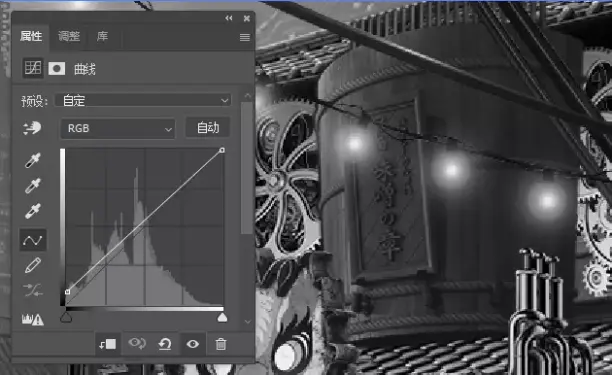Click the vertical scrollbar thumb in properties panel
The width and height of the screenshot is (612, 375).
(246, 168)
